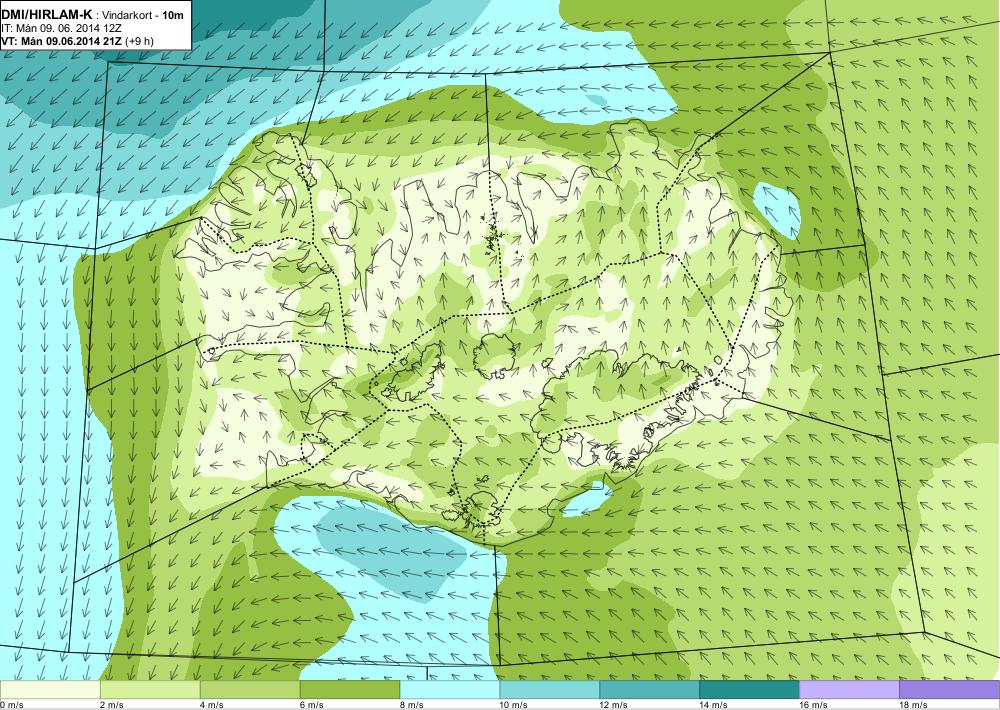Click the "DMI/HIRLAM-K" model title

point(47,15)
